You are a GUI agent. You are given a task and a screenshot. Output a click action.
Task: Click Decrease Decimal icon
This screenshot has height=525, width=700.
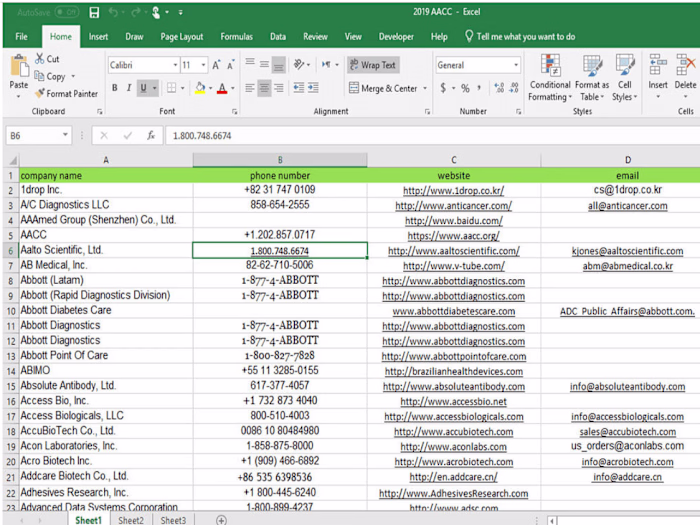[514, 88]
